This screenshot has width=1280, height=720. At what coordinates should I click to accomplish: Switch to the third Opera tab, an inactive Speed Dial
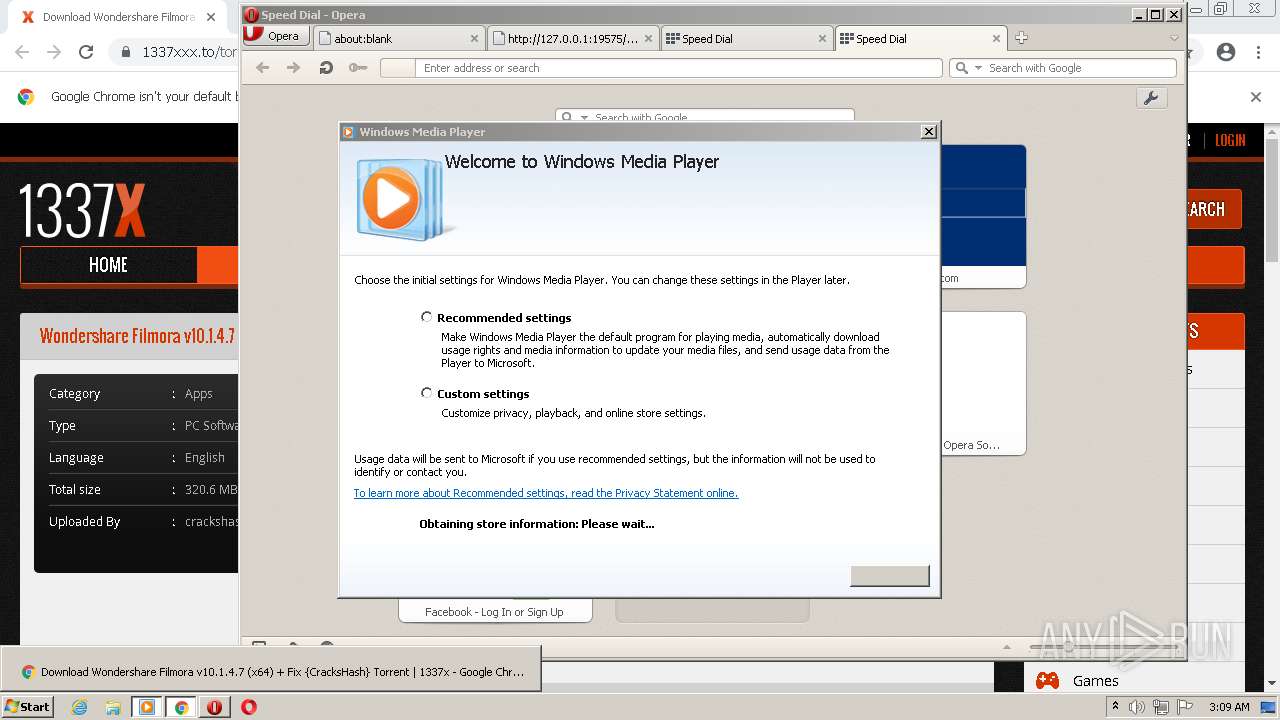pyautogui.click(x=747, y=38)
